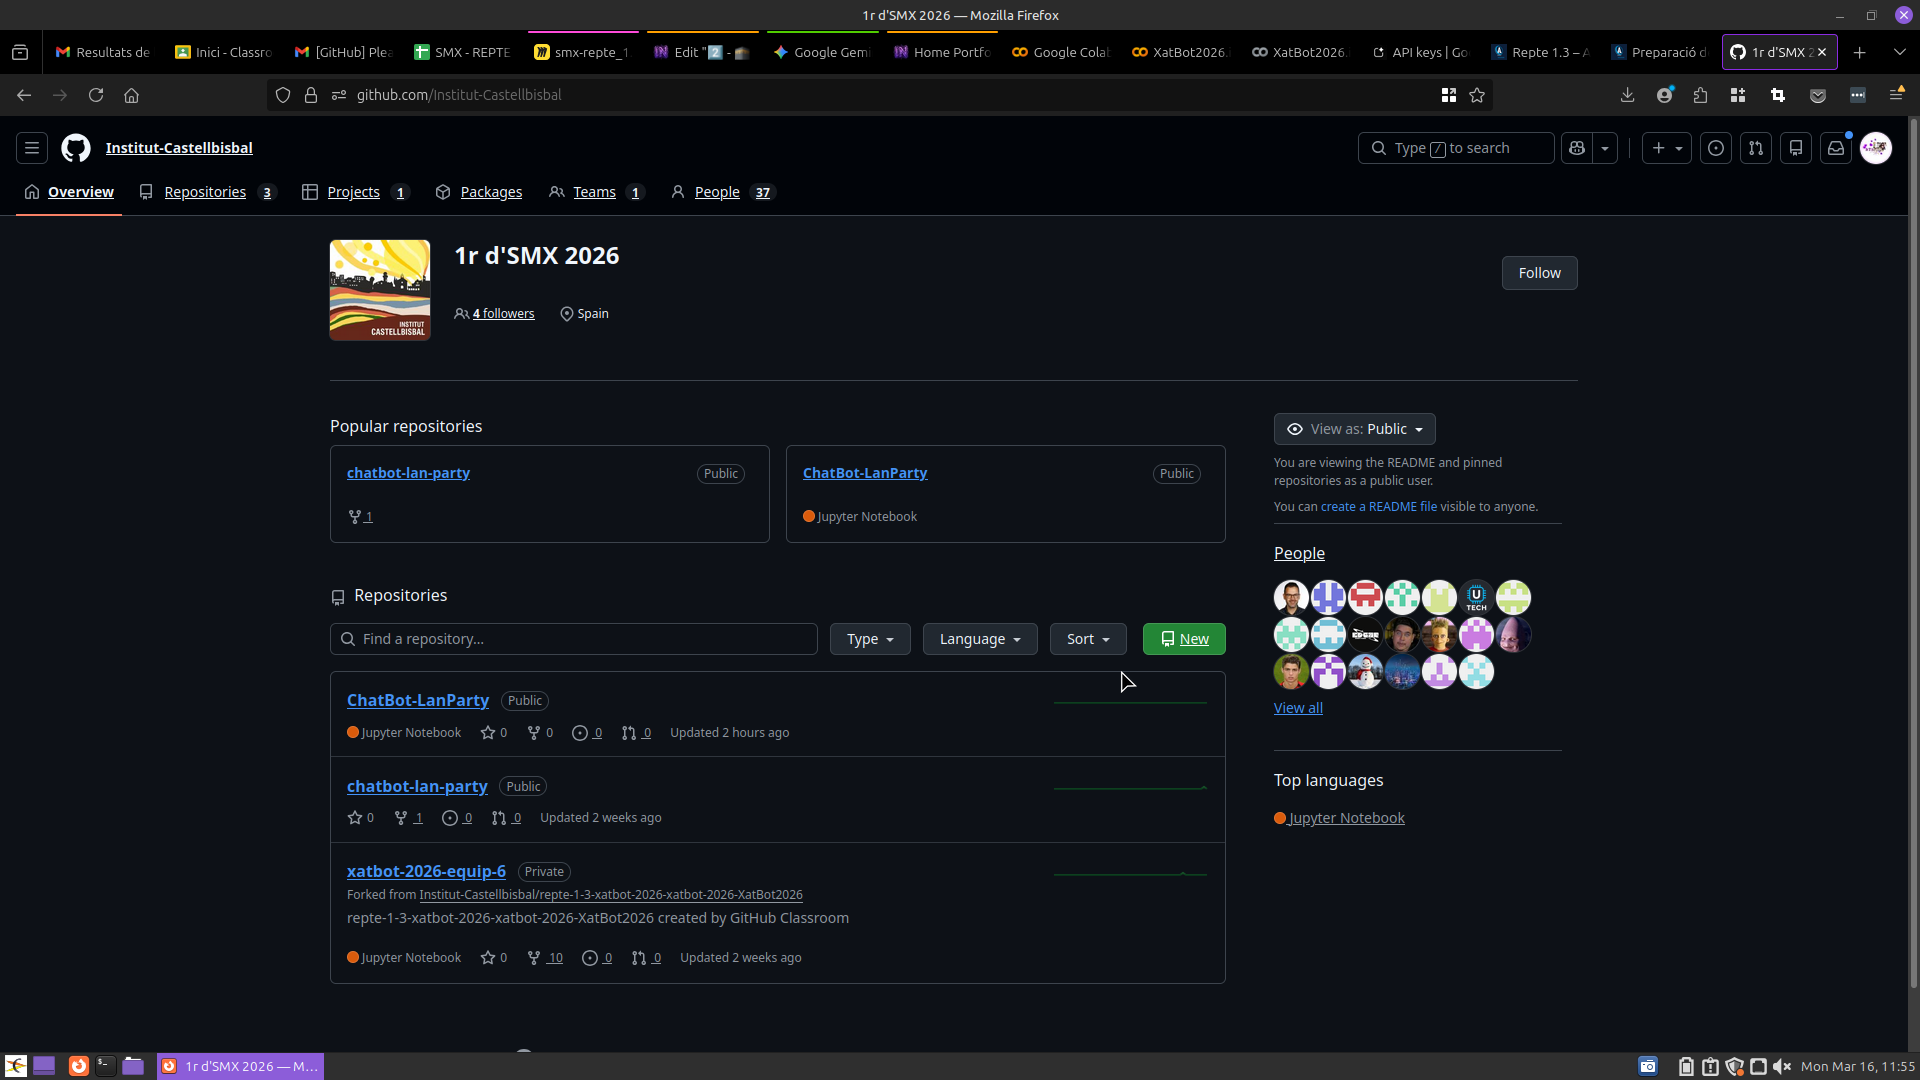The image size is (1920, 1080).
Task: Open your user avatar menu
Action: 1876,148
